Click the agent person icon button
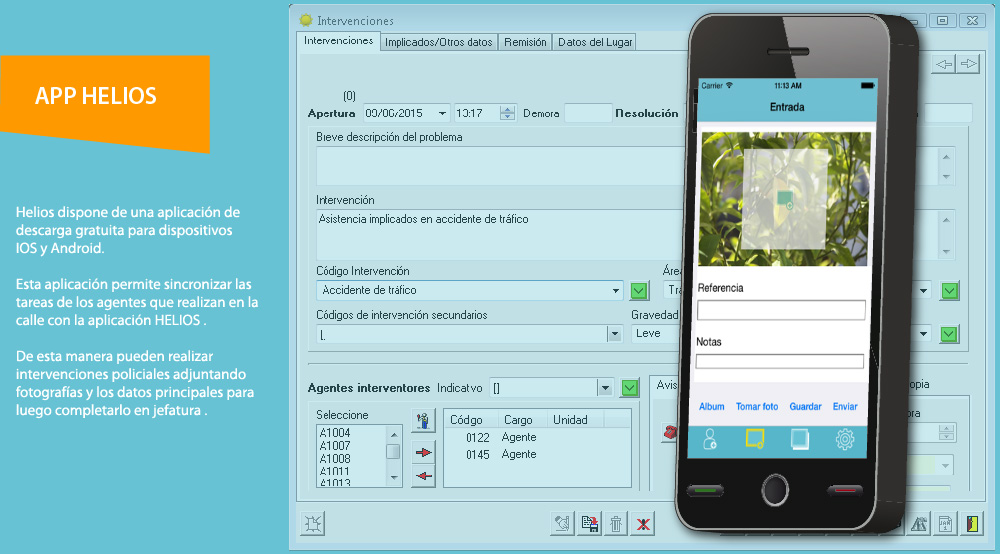 (x=423, y=420)
